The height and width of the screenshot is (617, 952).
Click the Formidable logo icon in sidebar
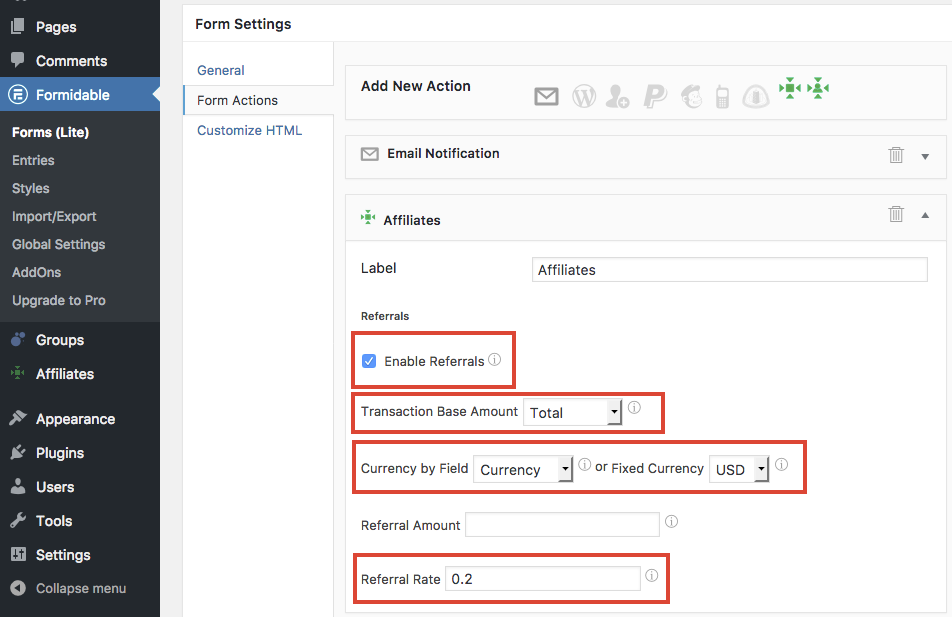coord(18,94)
